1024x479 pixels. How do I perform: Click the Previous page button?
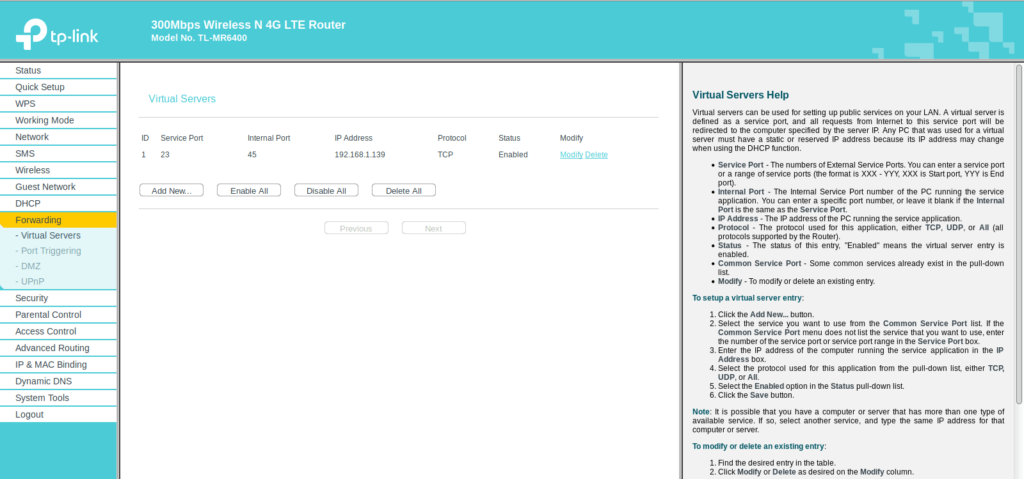pos(356,228)
